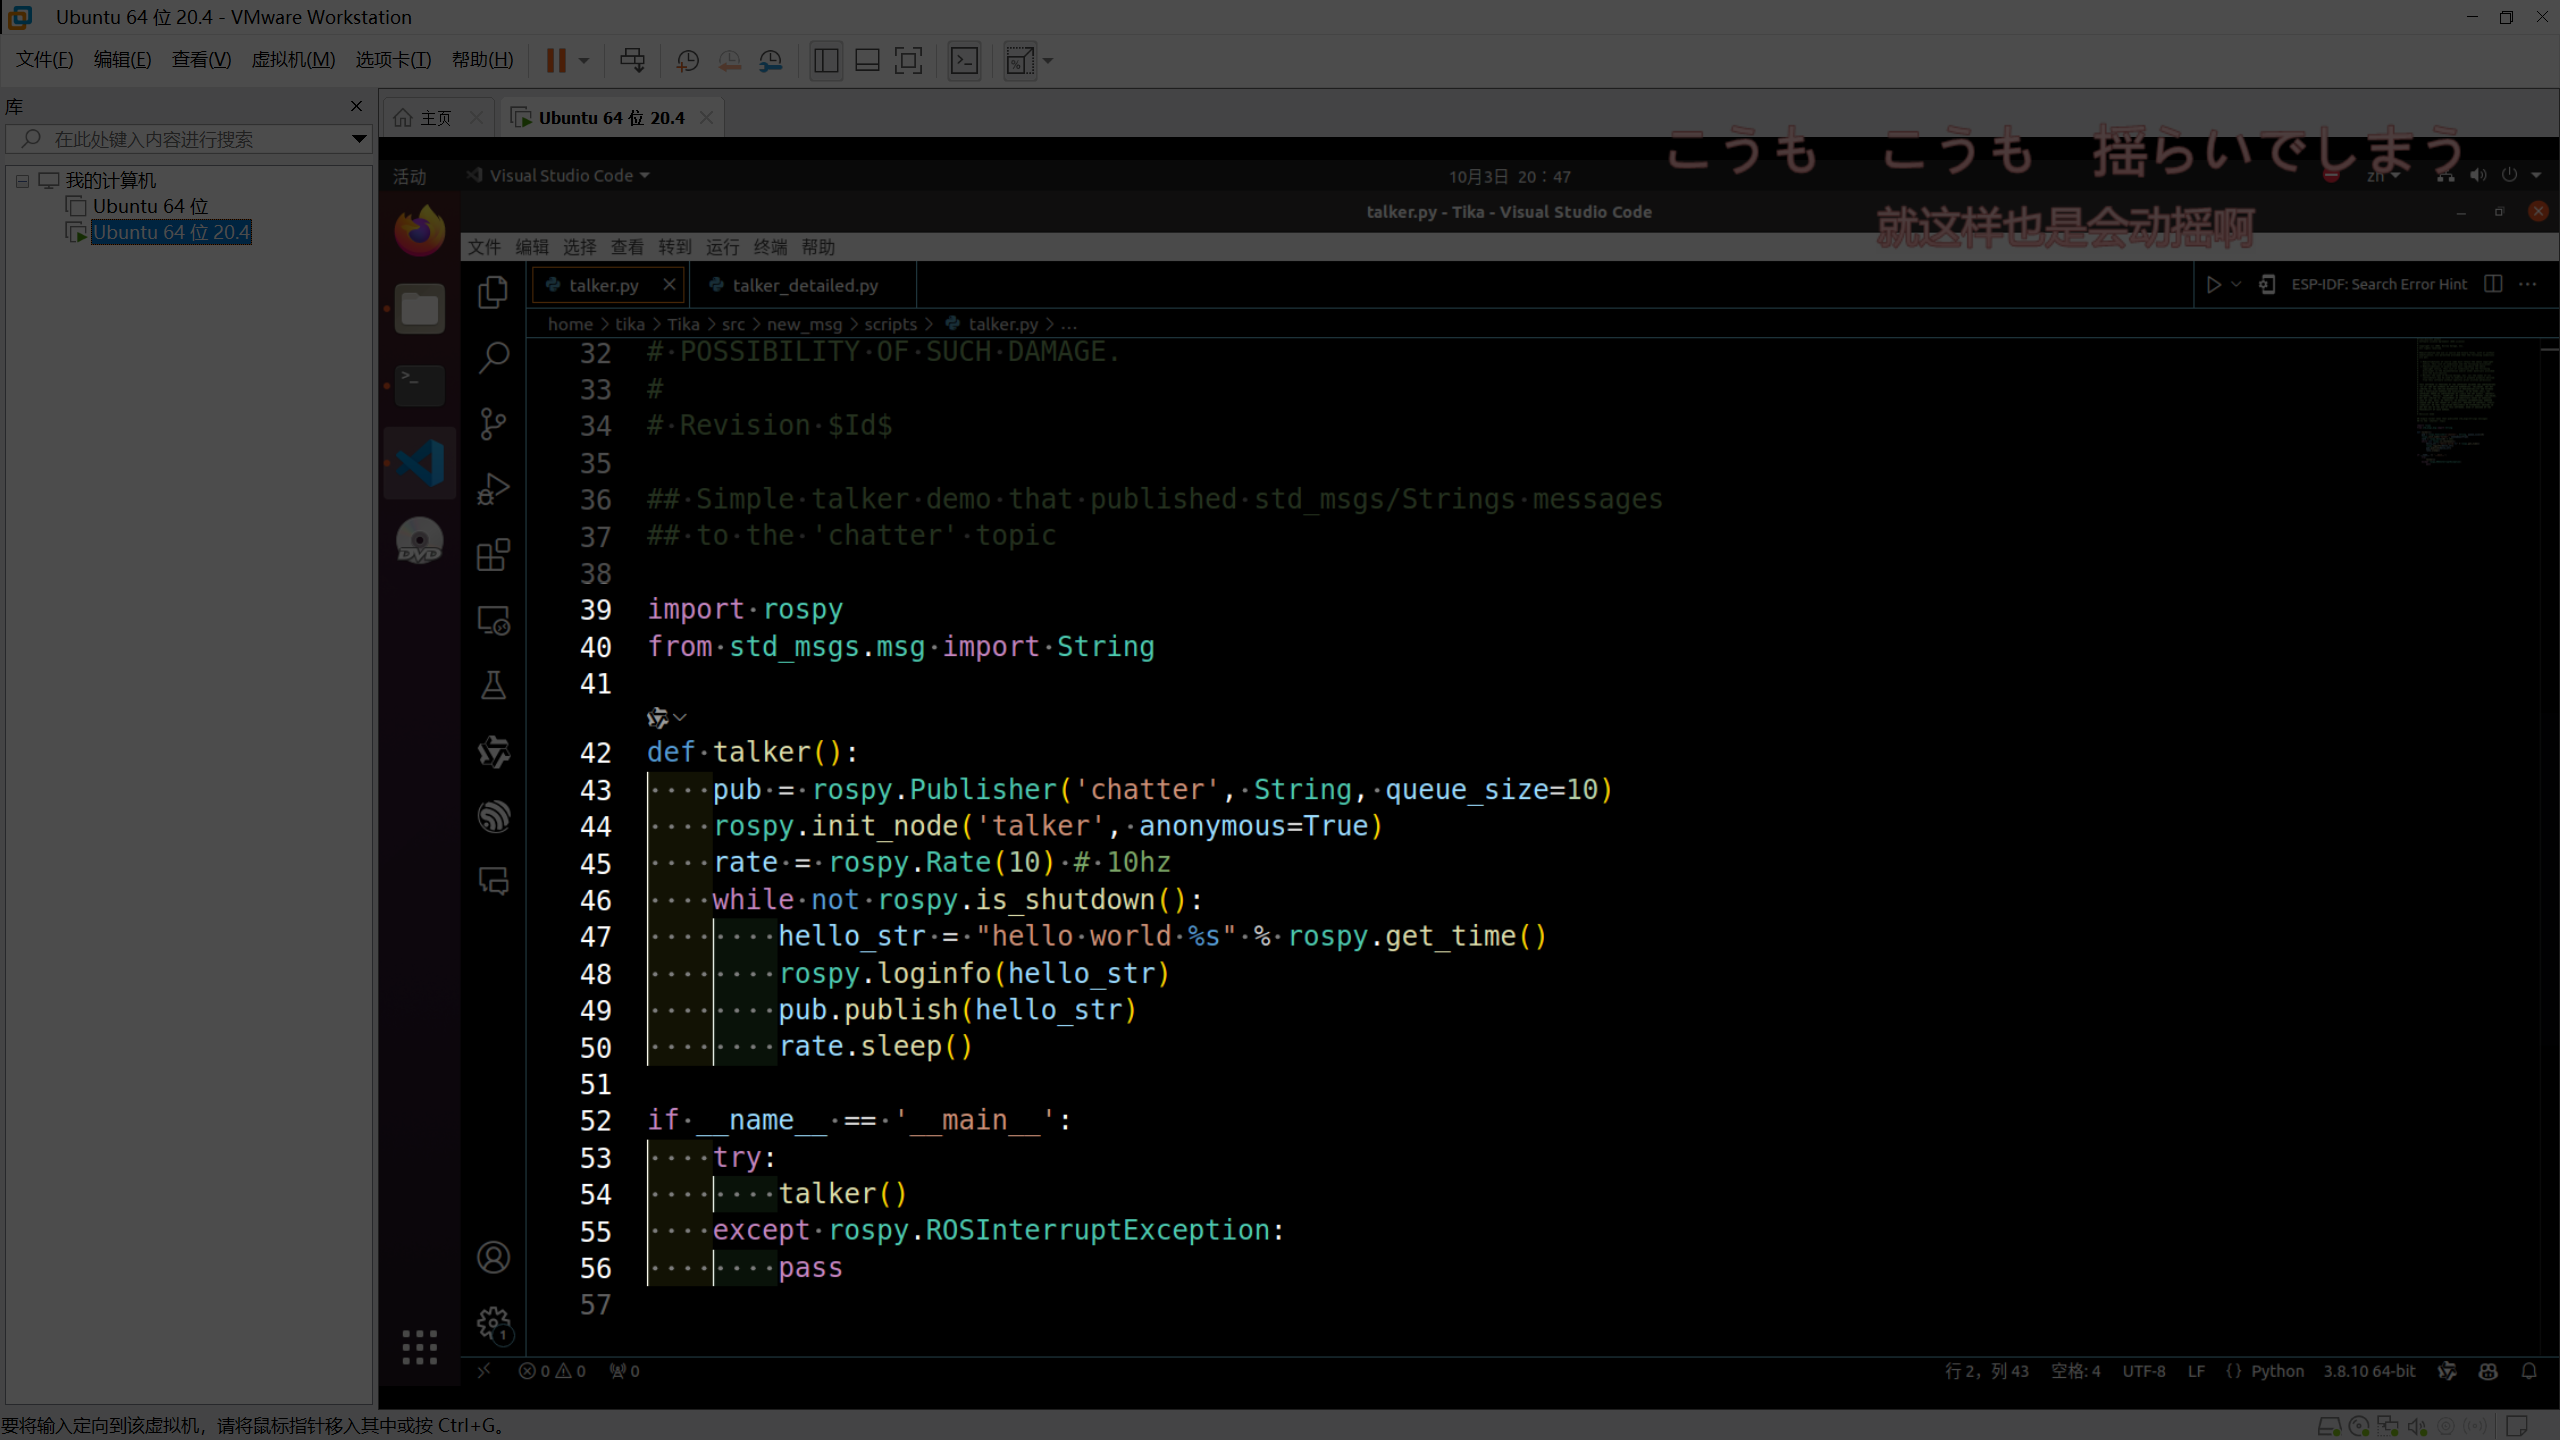
Task: Expand the Run Python file dropdown arrow
Action: (x=2236, y=285)
